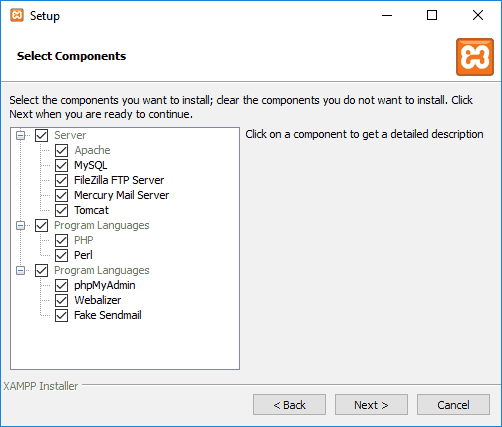Select the Apache tree item label
Viewport: 502px width, 427px height.
(x=92, y=150)
